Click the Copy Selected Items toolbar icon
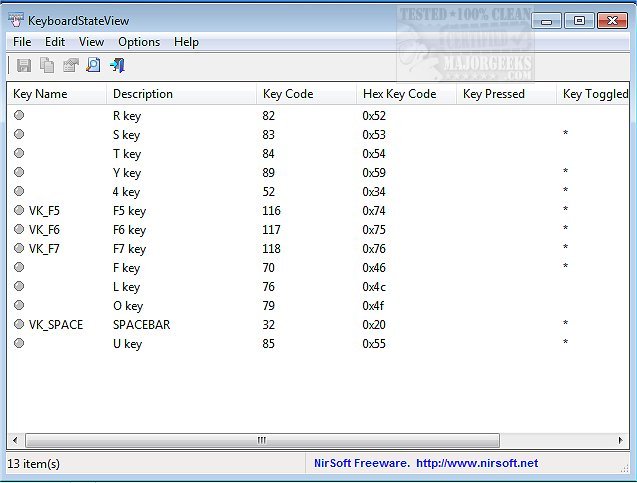This screenshot has width=637, height=483. click(47, 65)
